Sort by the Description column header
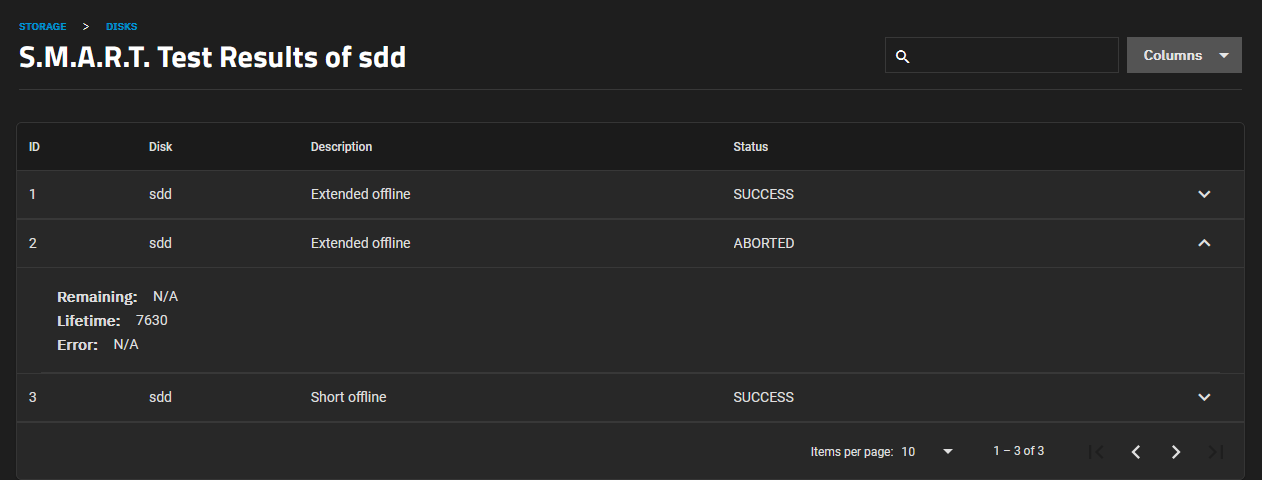Viewport: 1262px width, 480px height. pyautogui.click(x=341, y=147)
